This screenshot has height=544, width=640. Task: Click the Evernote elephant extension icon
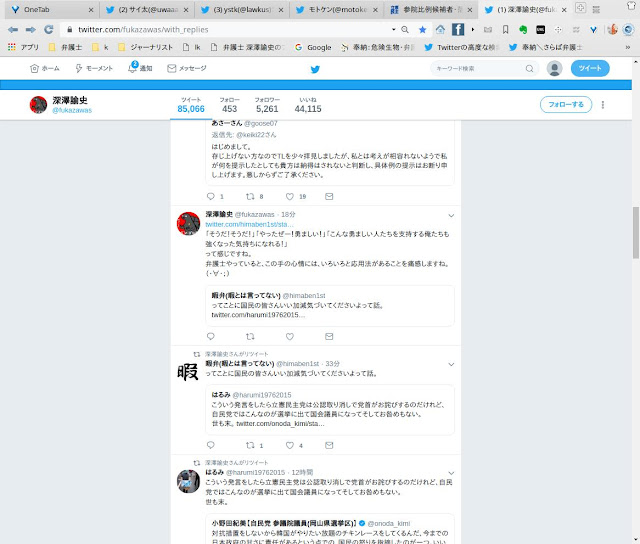point(523,29)
